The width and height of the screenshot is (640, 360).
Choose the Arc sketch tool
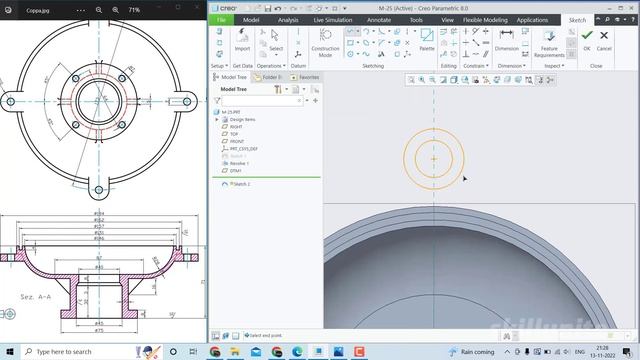pos(366,31)
